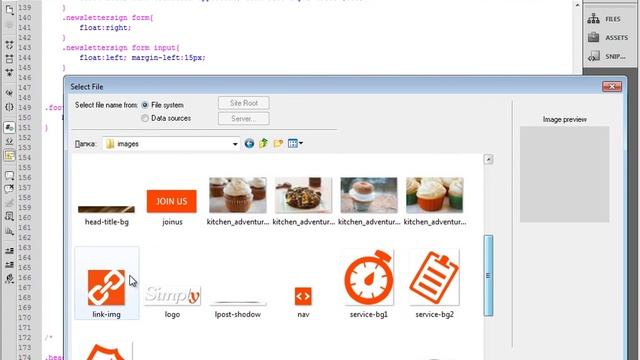Open the FILES panel
Screen dimensions: 640x360
[x=605, y=19]
